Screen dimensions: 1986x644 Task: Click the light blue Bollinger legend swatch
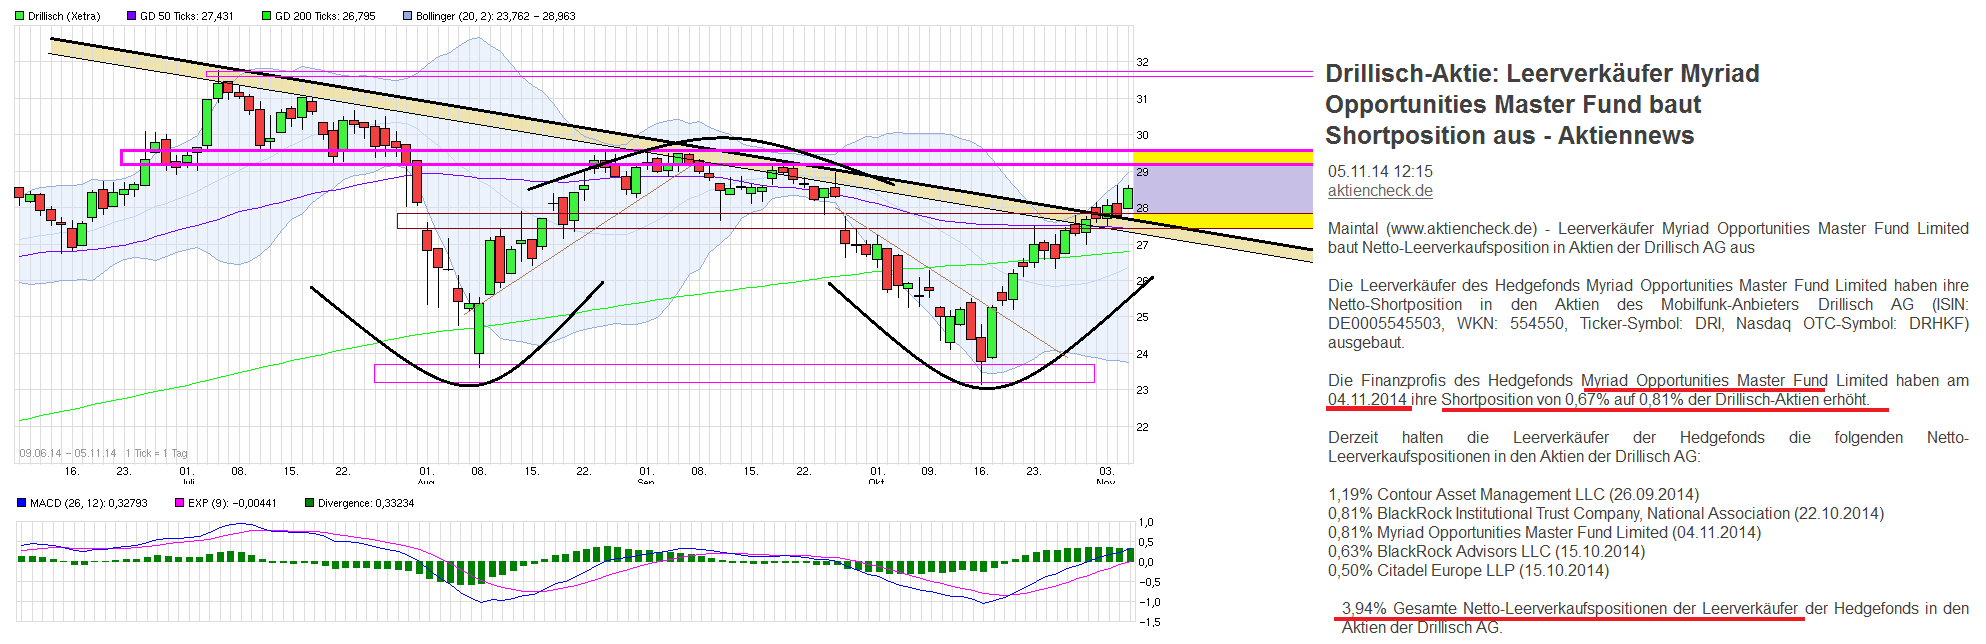[407, 16]
